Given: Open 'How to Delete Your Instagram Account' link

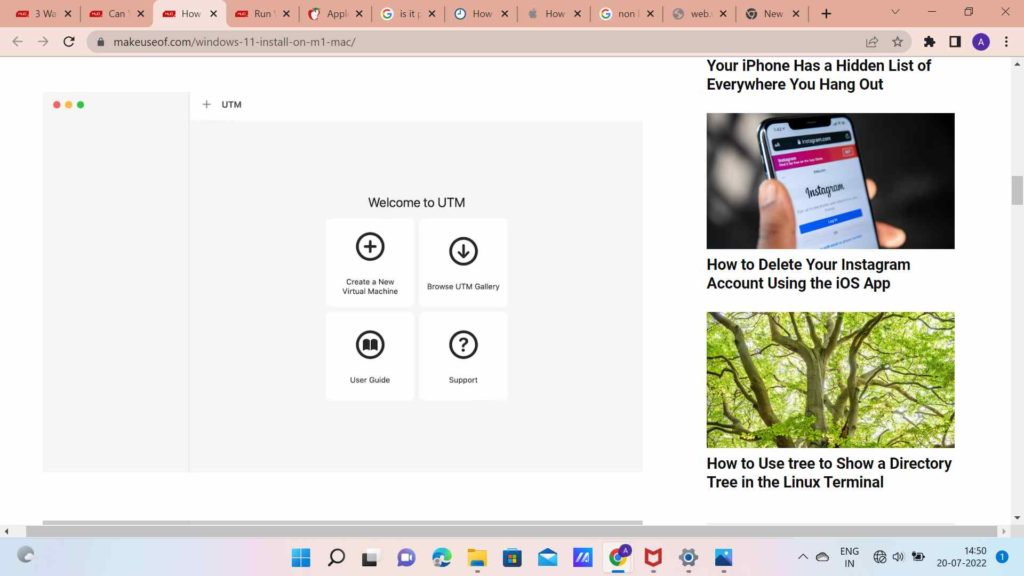Looking at the screenshot, I should [808, 274].
